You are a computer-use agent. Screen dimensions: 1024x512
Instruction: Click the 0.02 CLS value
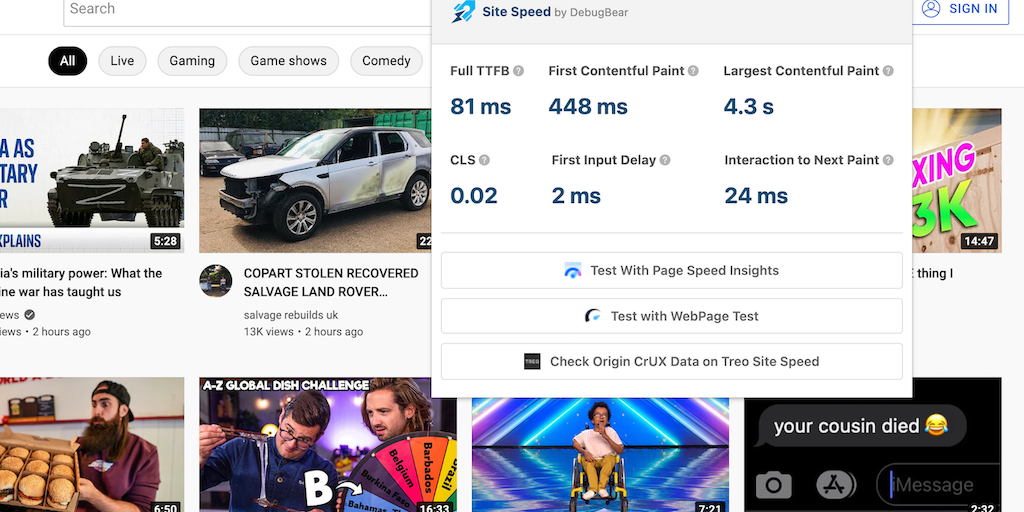pyautogui.click(x=473, y=195)
